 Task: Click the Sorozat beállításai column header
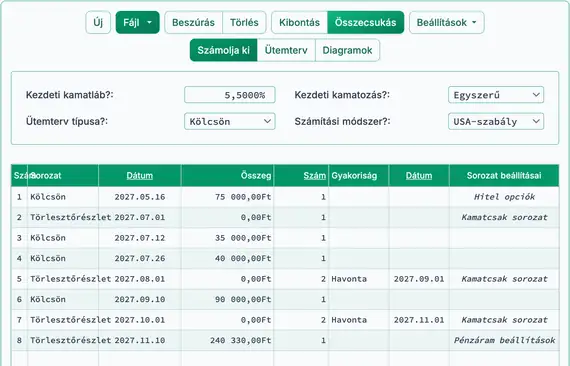[x=504, y=176]
